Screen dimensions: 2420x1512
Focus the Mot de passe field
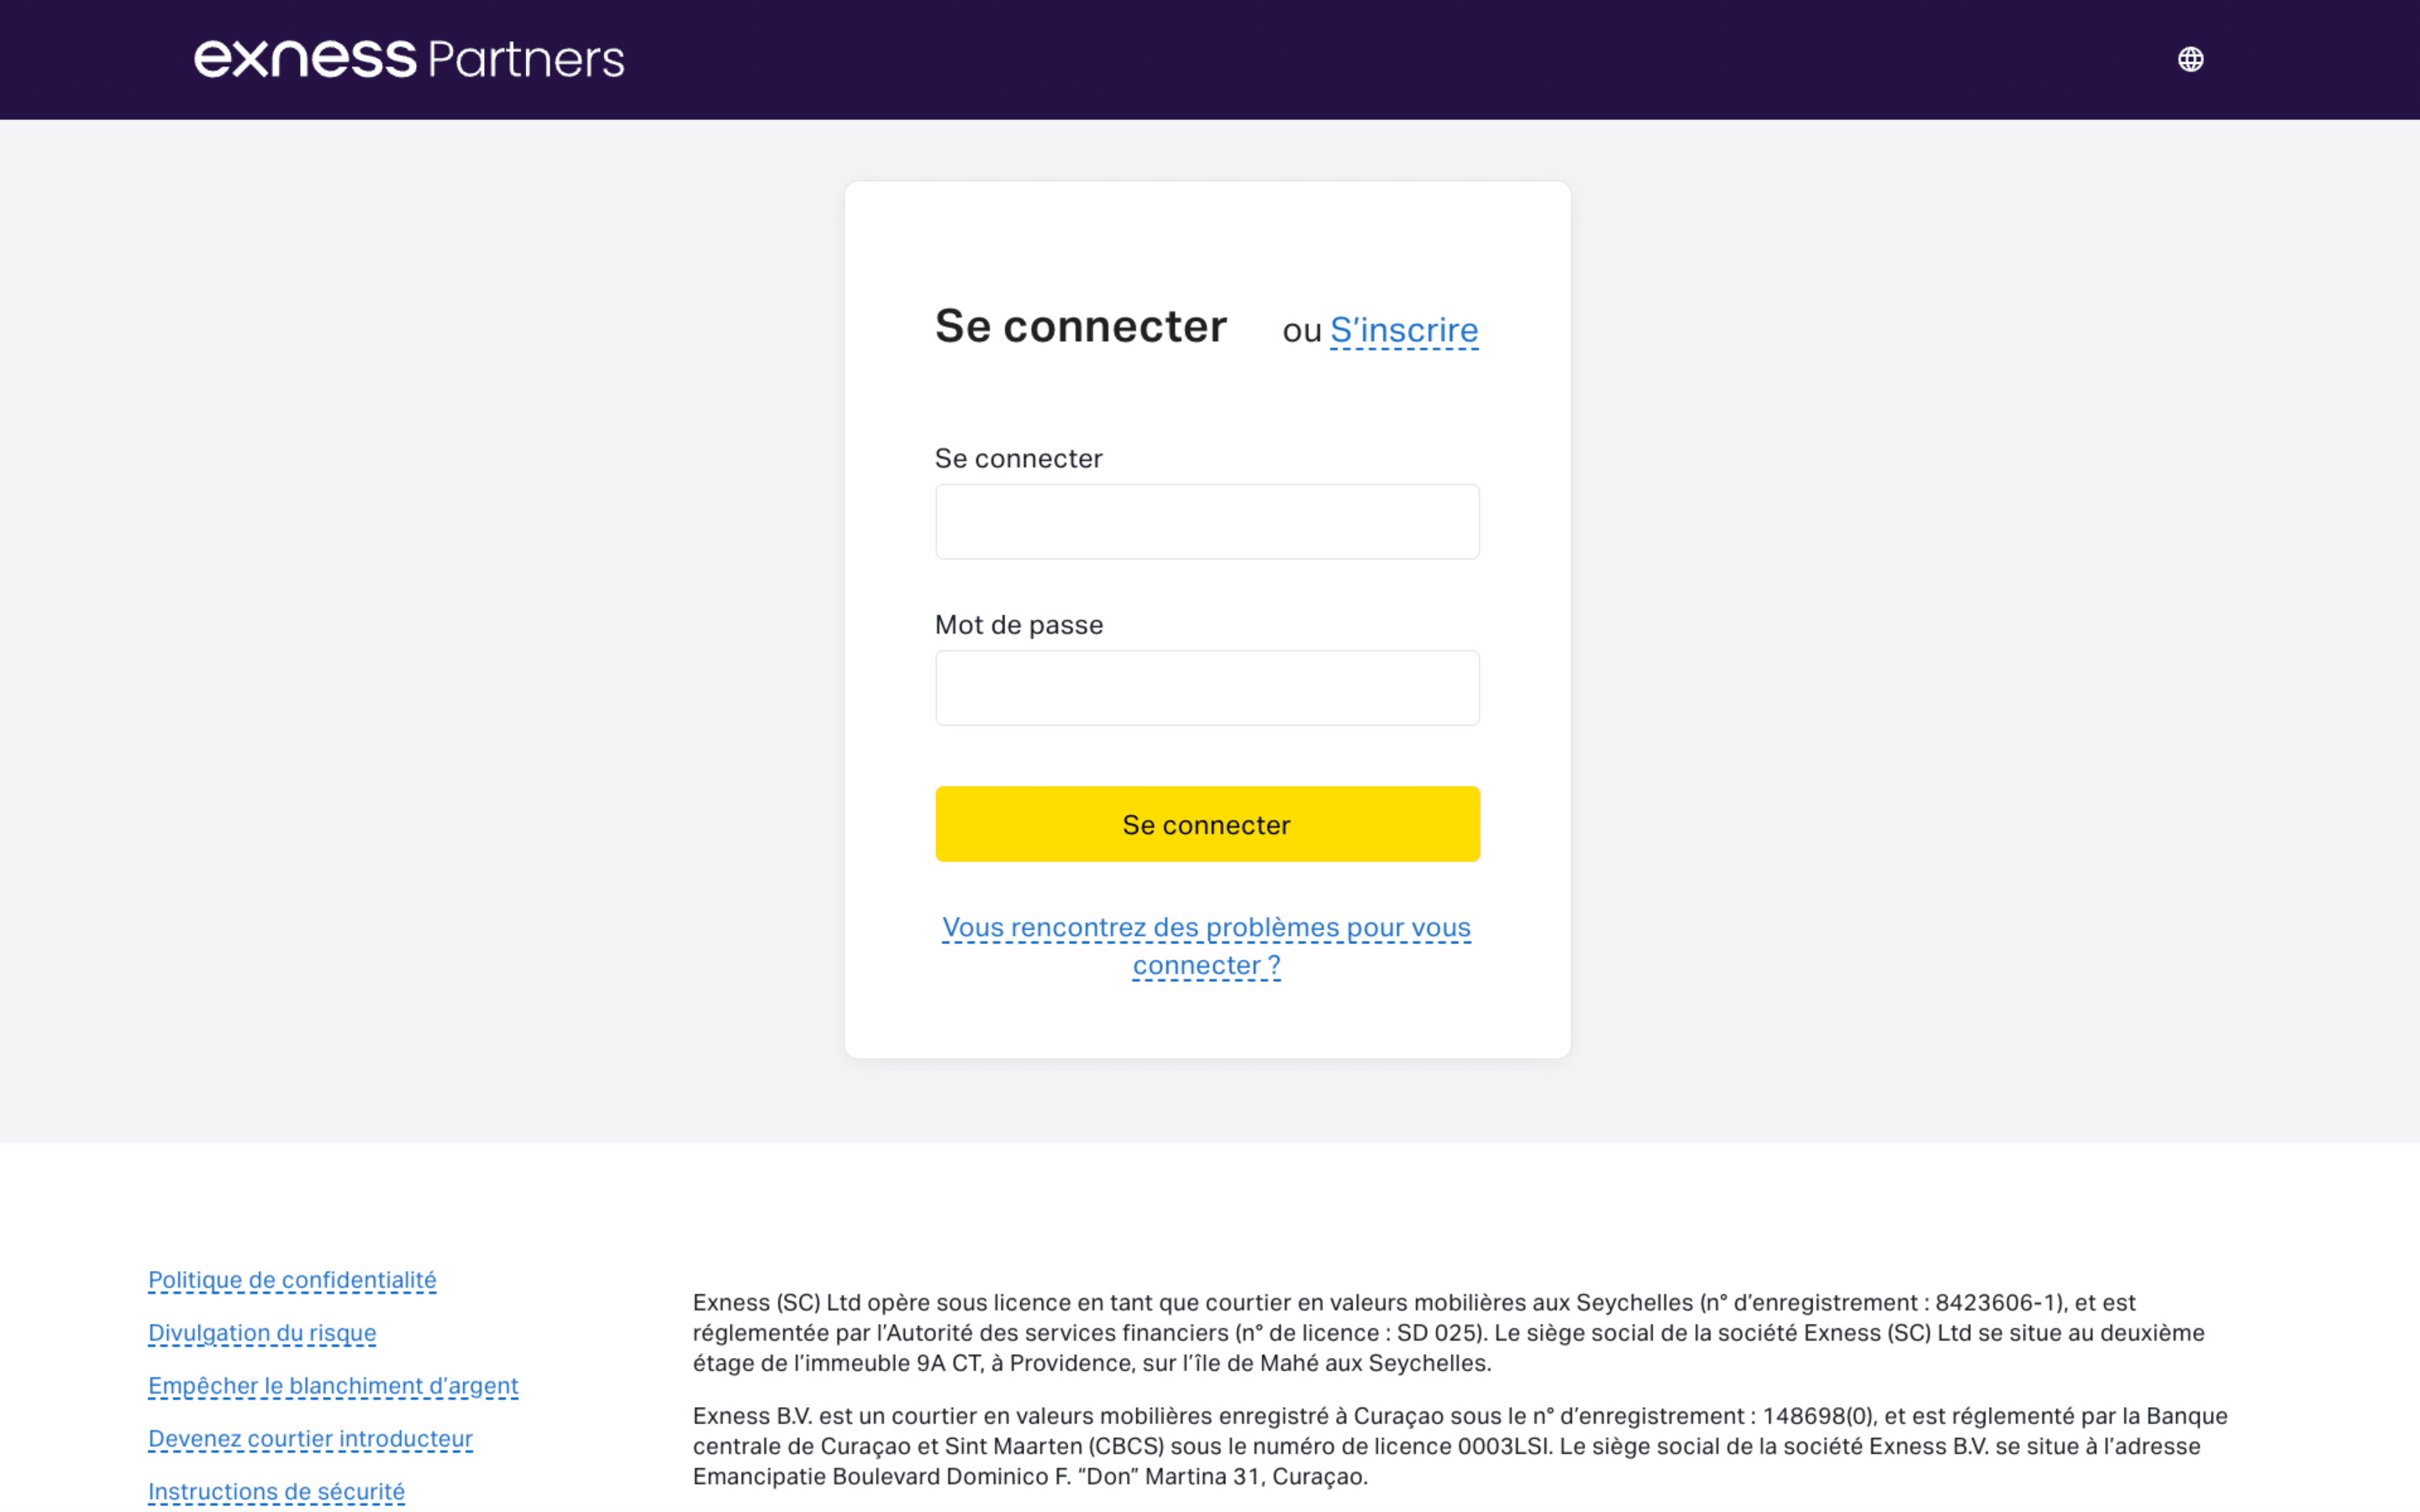(1207, 688)
